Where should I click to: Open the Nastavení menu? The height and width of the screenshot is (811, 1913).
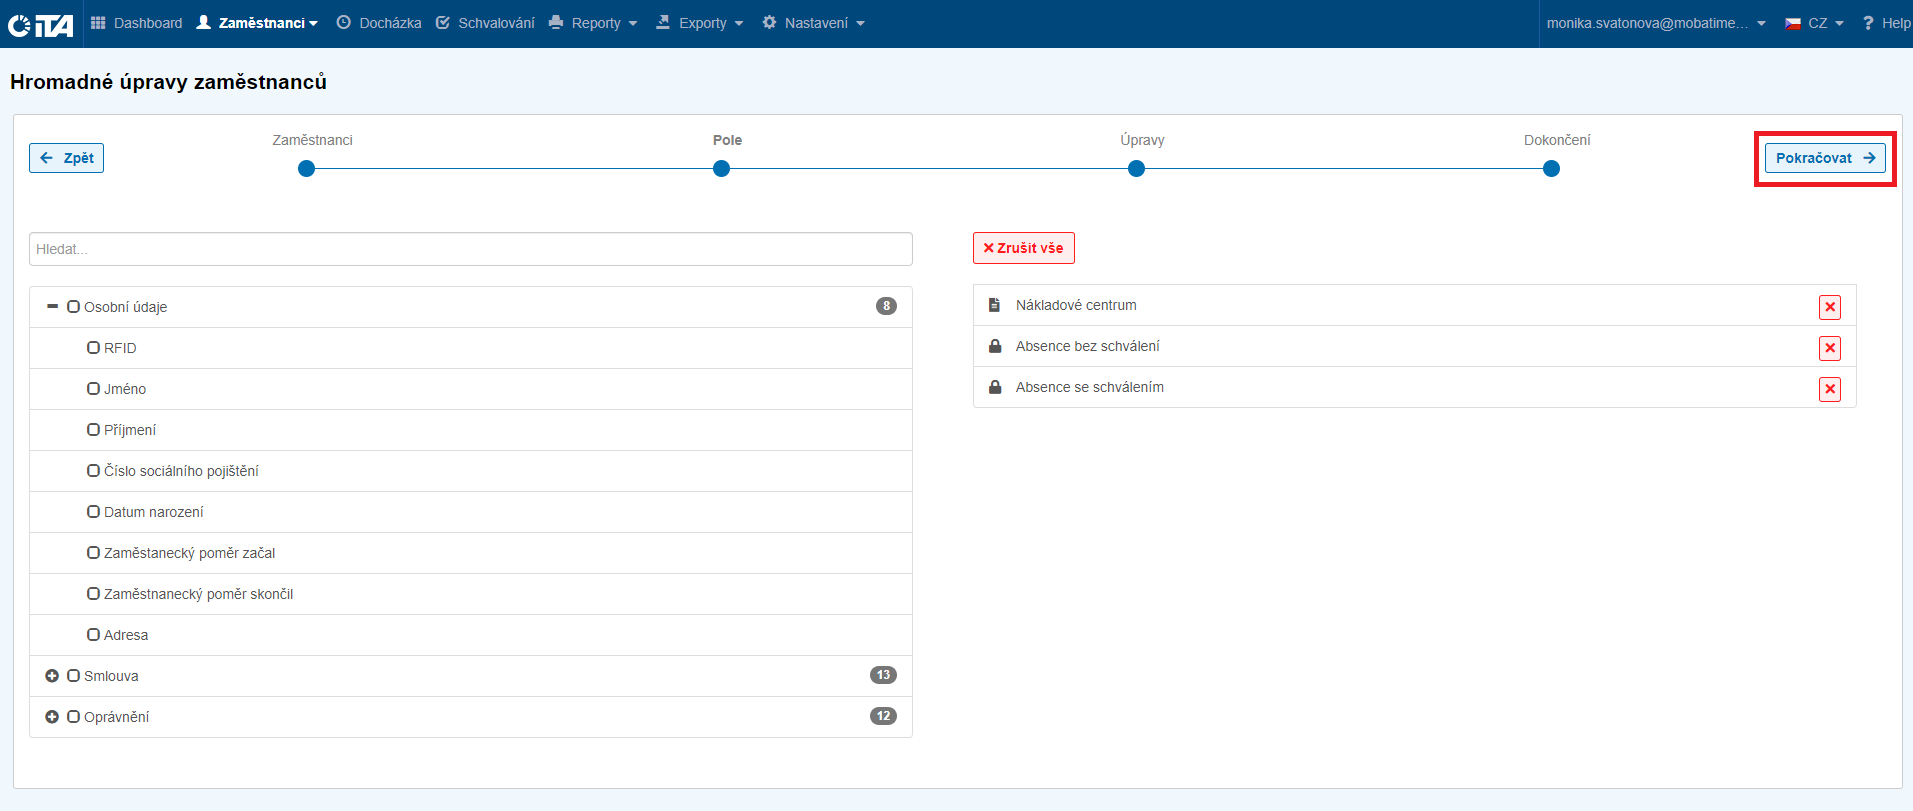pyautogui.click(x=814, y=23)
